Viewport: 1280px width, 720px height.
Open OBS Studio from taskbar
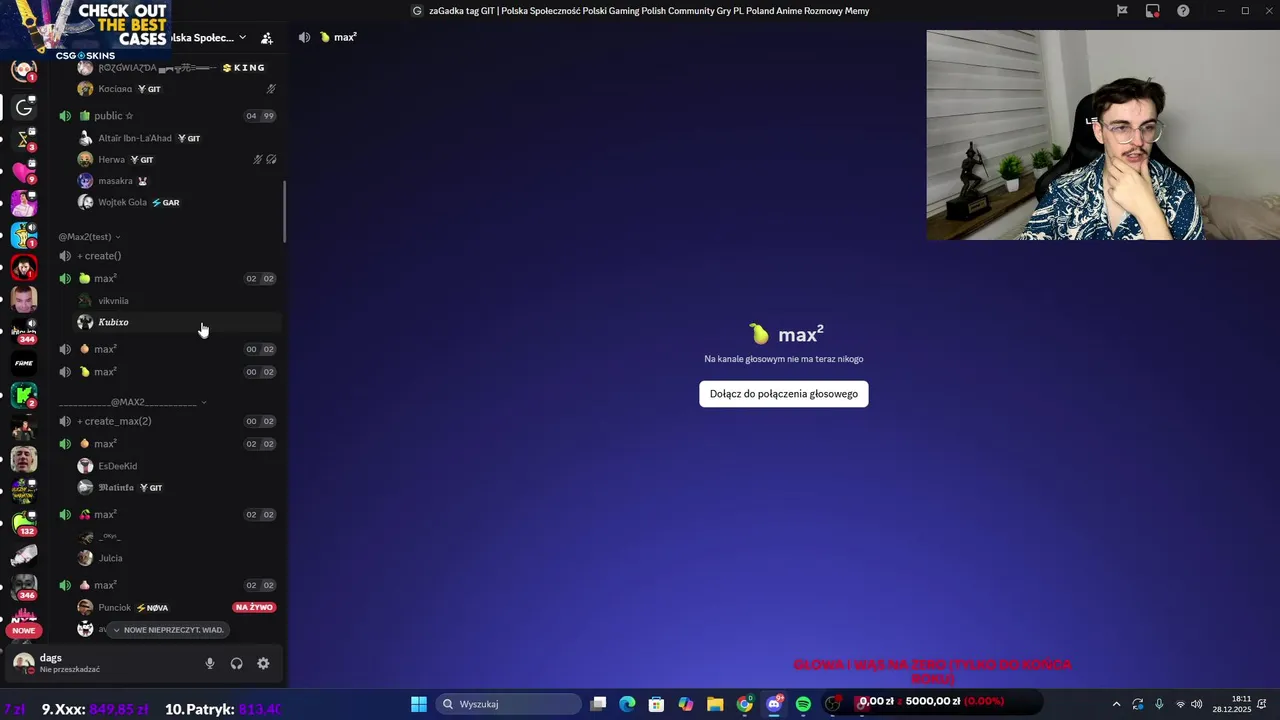(833, 704)
